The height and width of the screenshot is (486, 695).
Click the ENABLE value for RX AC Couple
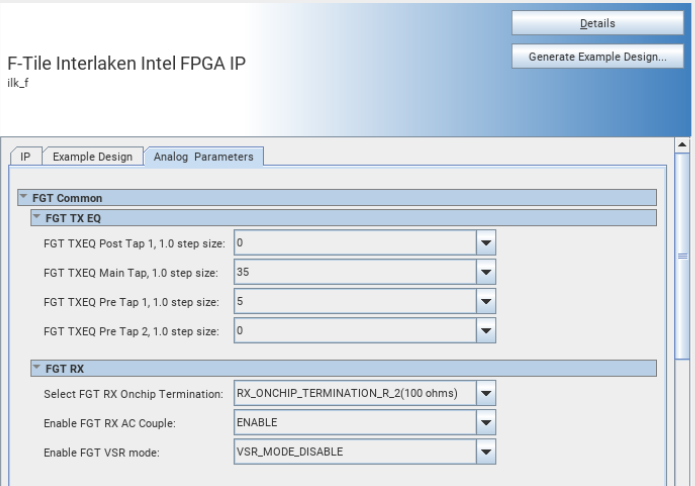pos(355,422)
